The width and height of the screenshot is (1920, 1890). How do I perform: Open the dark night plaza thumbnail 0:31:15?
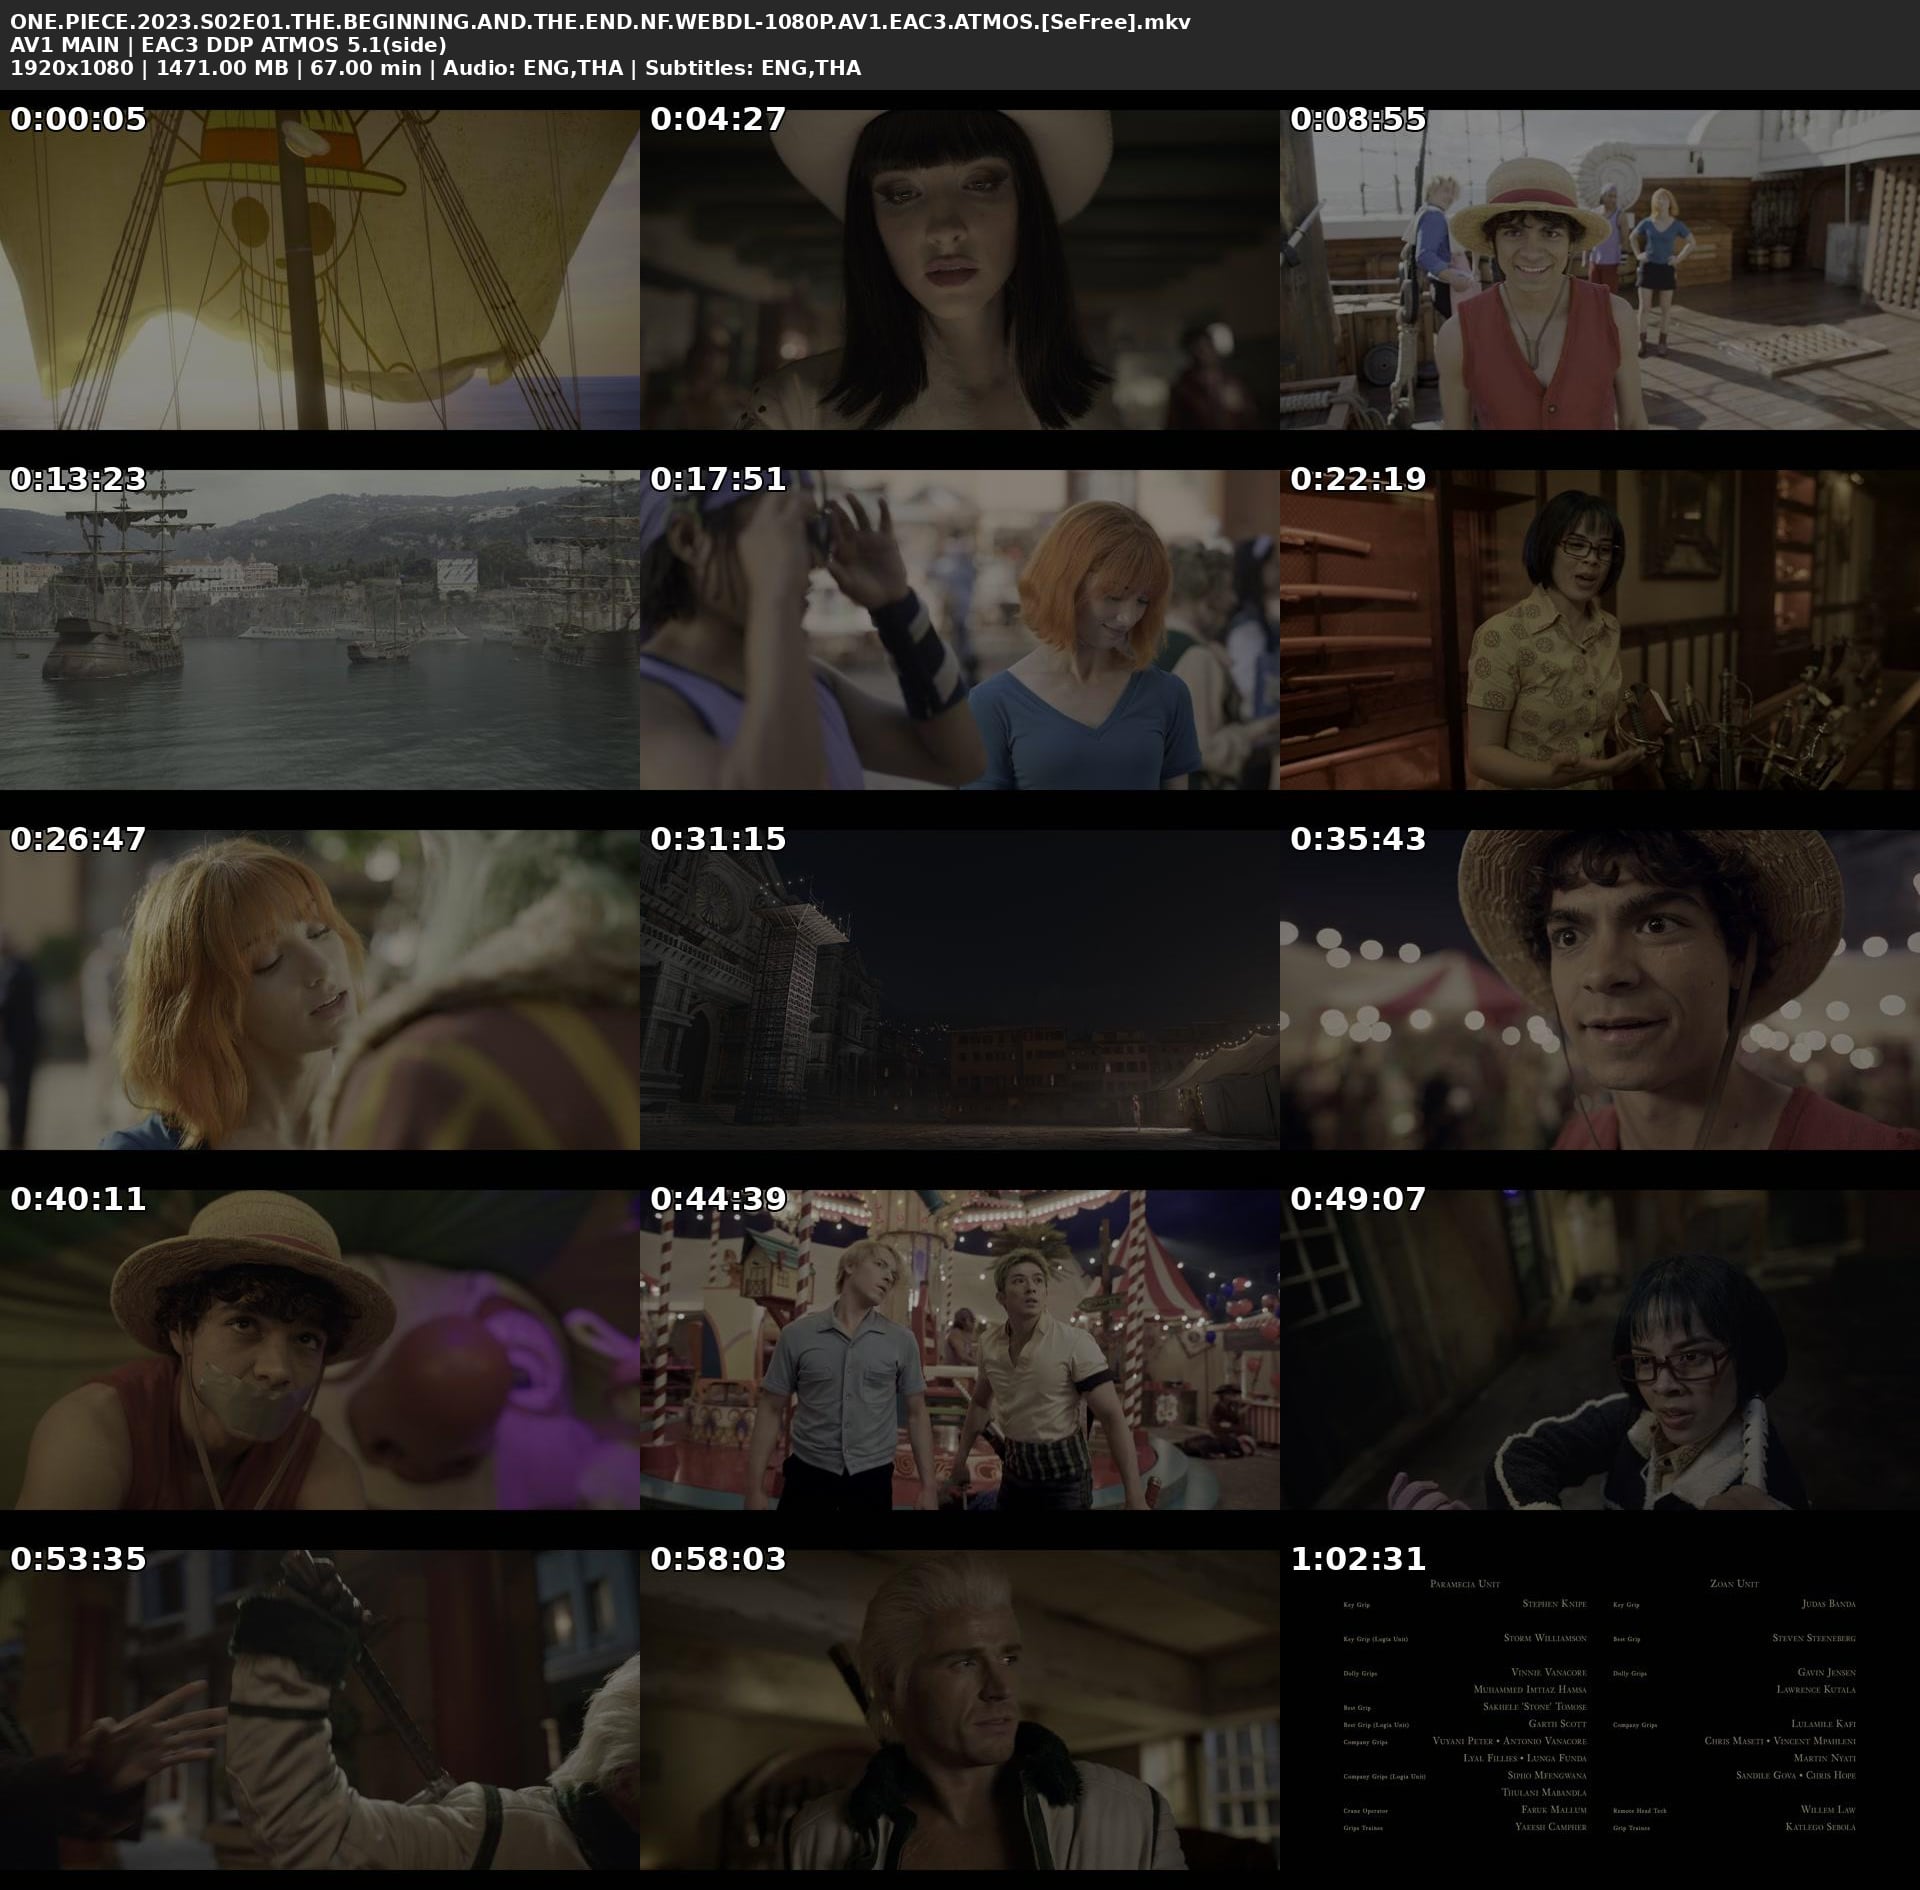[959, 990]
